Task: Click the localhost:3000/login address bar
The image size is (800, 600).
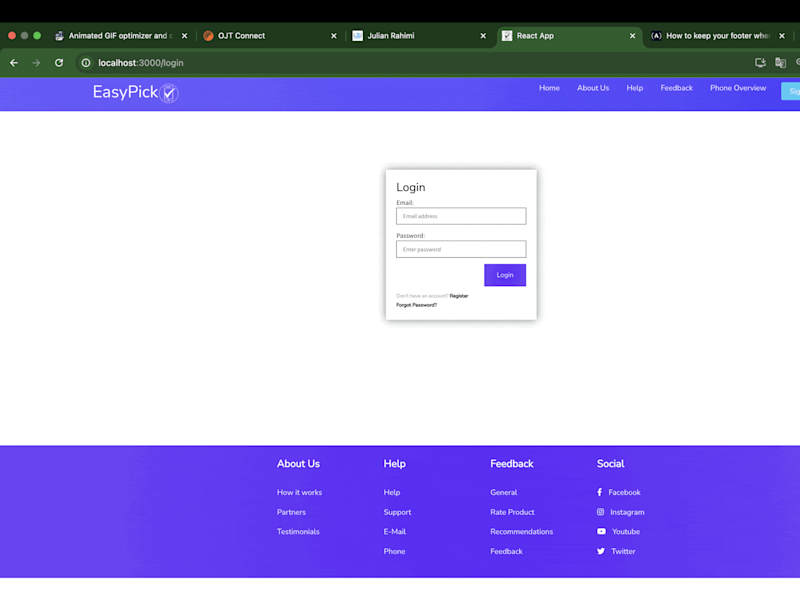Action: point(141,63)
